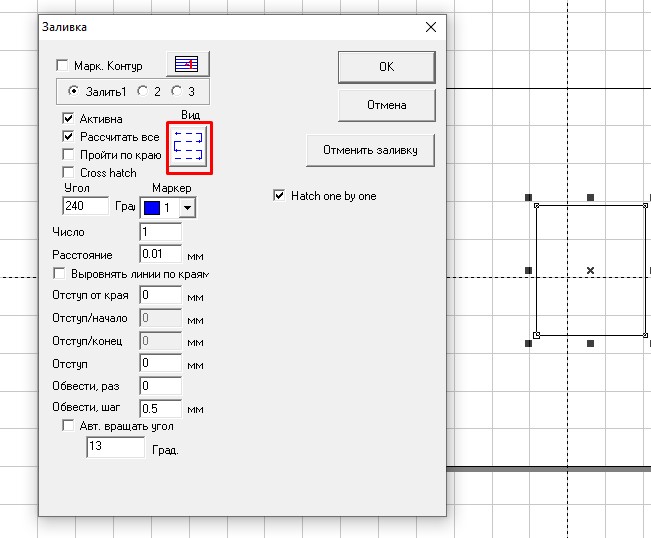This screenshot has width=651, height=538.
Task: Click the top-middle handle of the selected square
Action: [591, 198]
